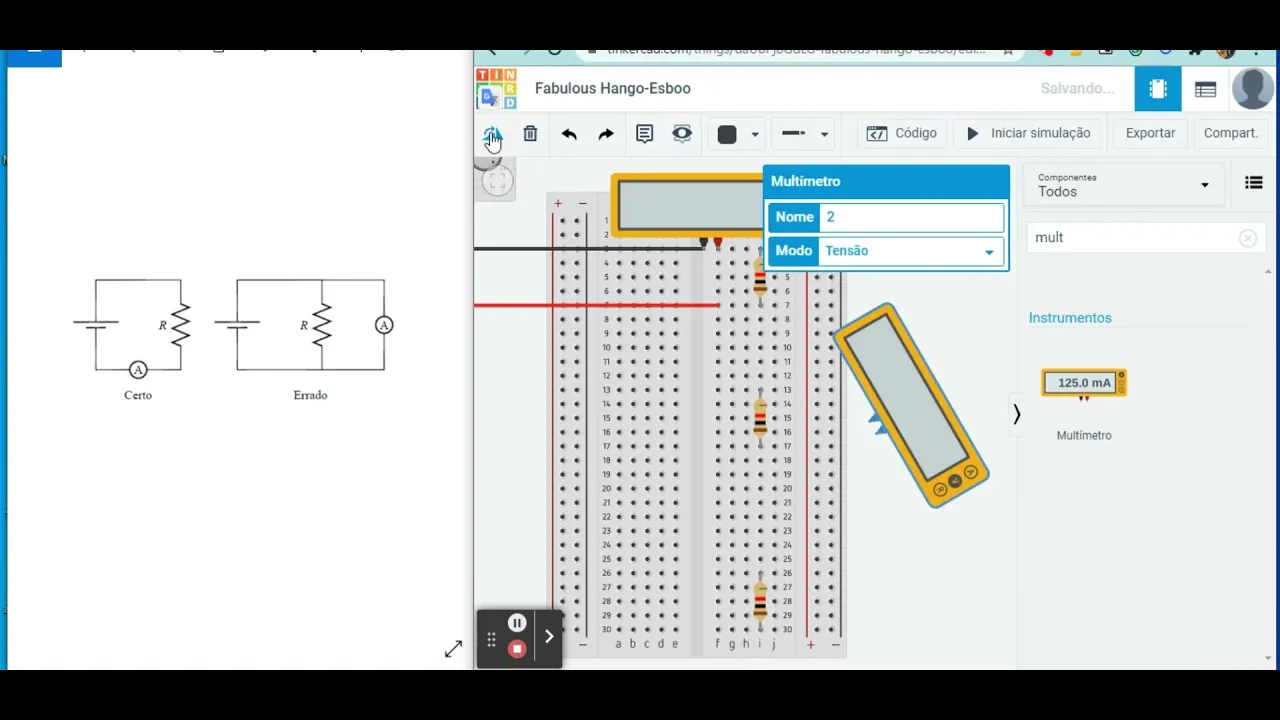1280x720 pixels.
Task: Click the Certo circuit label
Action: 138,395
